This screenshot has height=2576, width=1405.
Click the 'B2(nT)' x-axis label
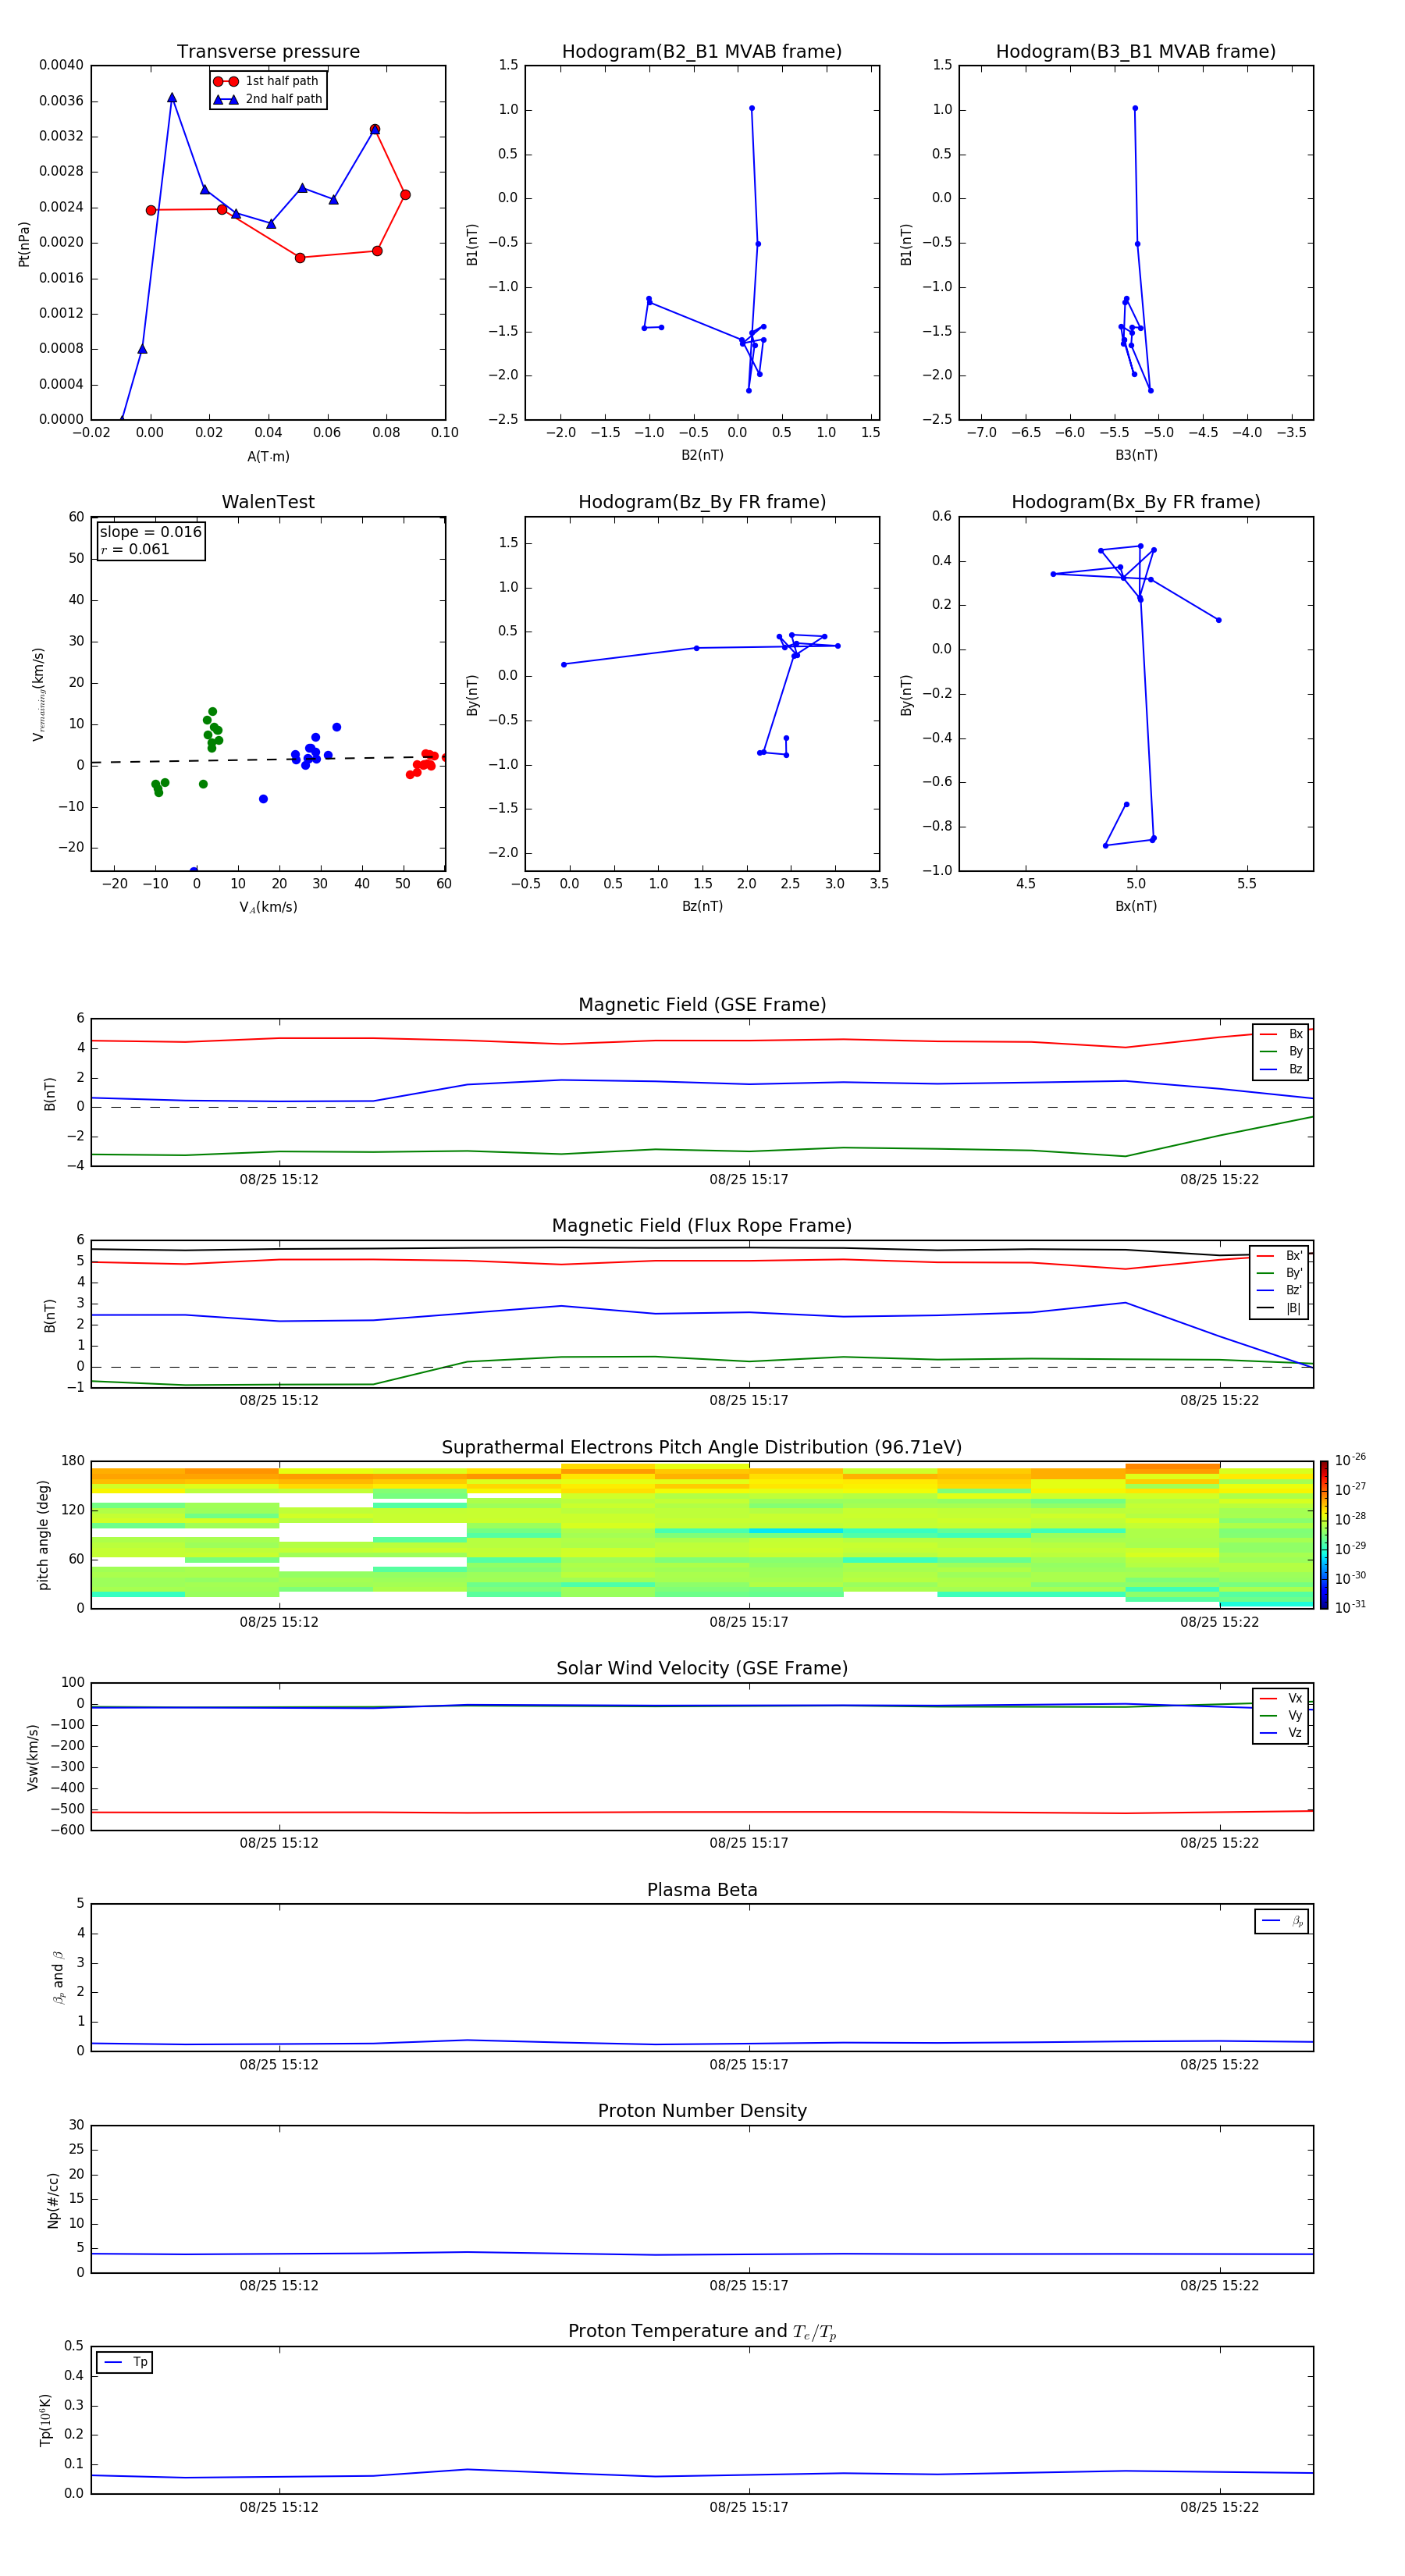click(x=702, y=455)
